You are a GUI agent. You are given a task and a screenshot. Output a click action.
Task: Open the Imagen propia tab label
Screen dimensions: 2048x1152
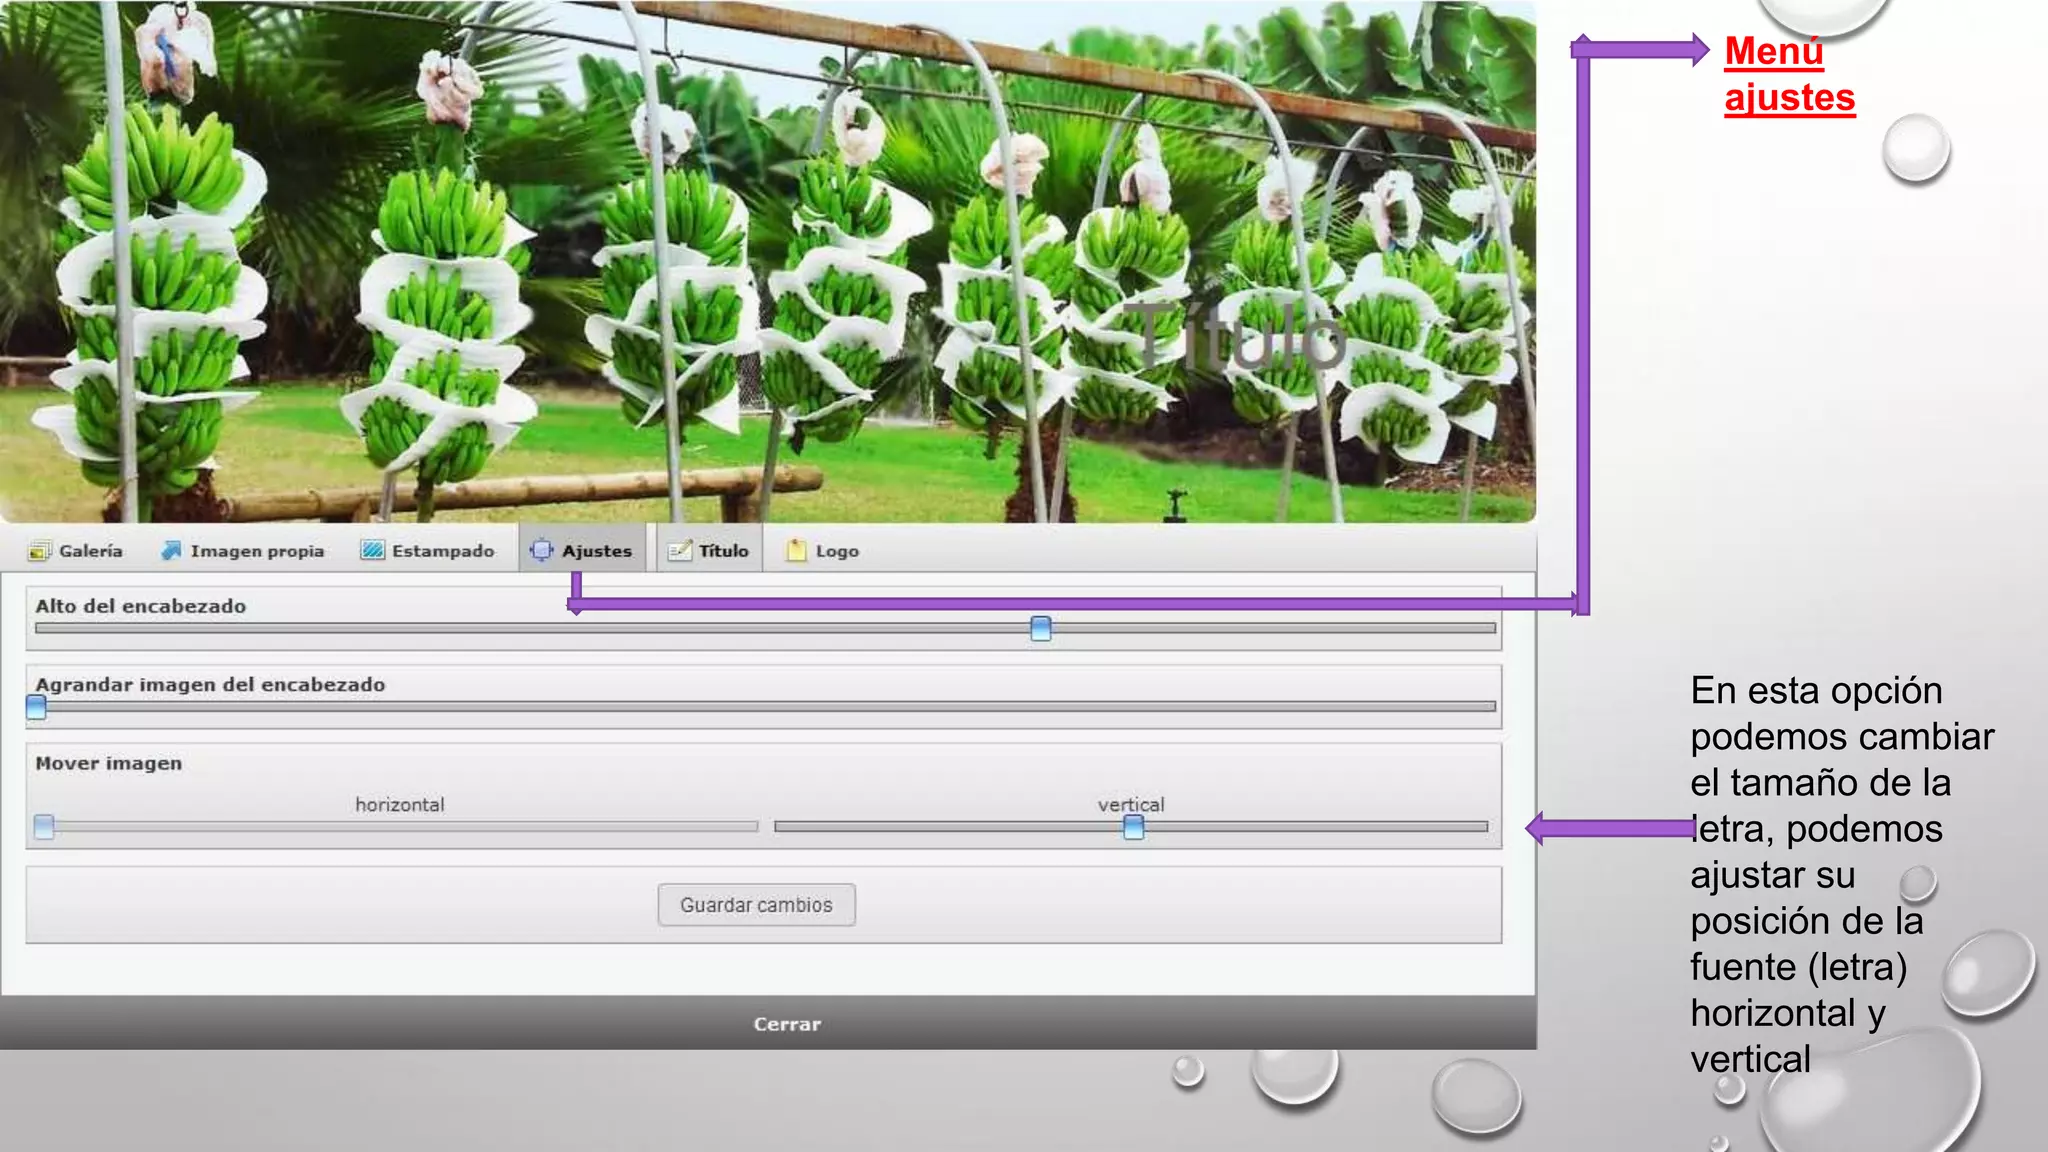[x=257, y=551]
